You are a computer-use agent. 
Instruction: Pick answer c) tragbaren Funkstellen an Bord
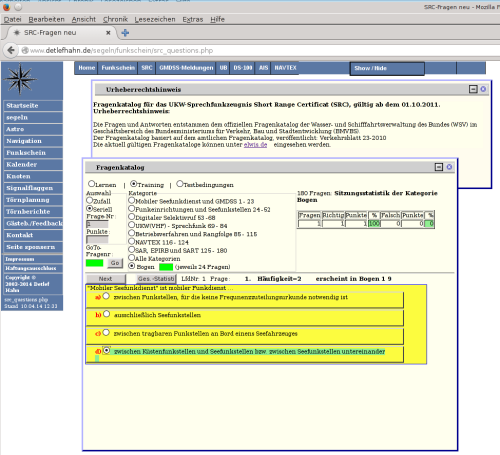tap(106, 332)
